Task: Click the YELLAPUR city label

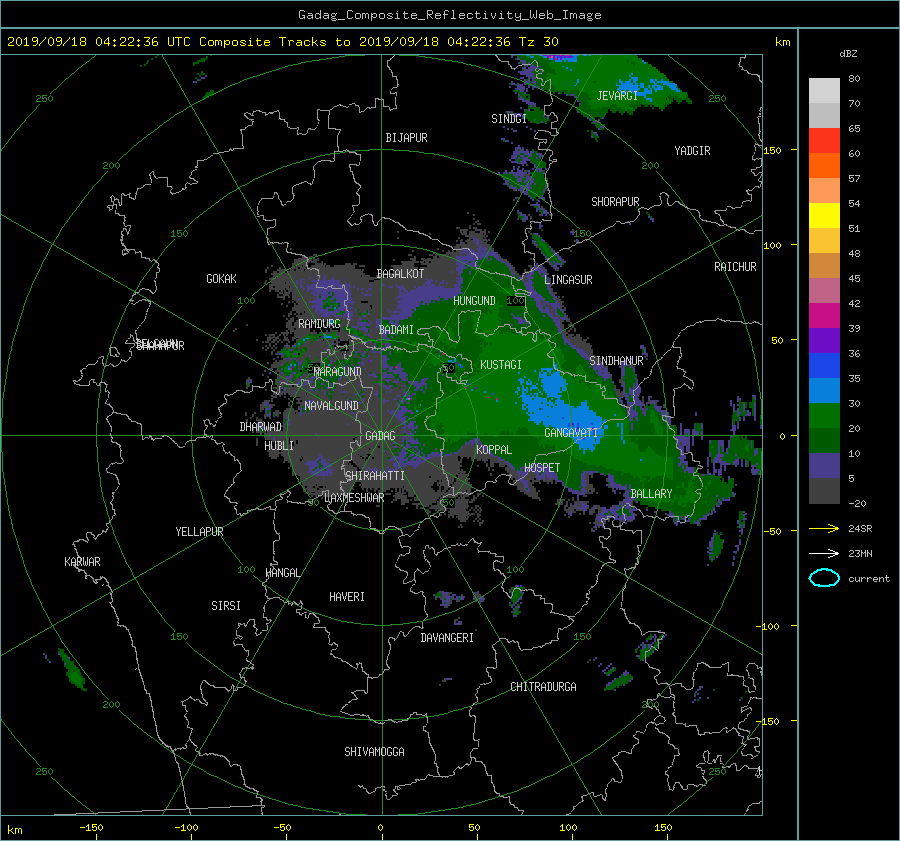Action: coord(200,532)
